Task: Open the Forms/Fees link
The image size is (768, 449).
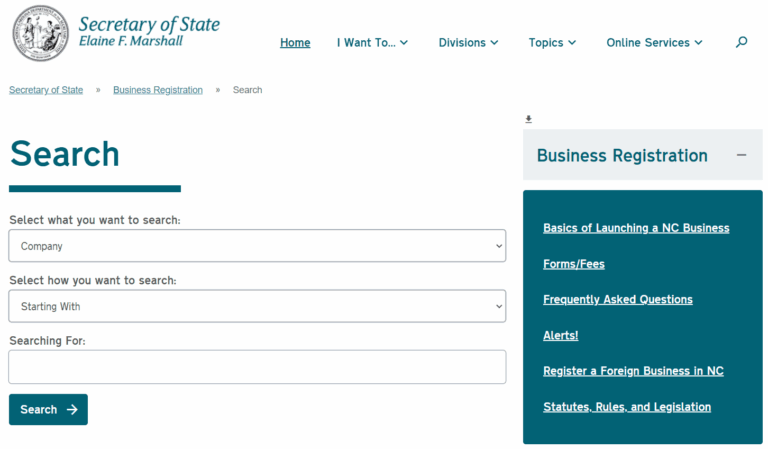Action: (573, 264)
